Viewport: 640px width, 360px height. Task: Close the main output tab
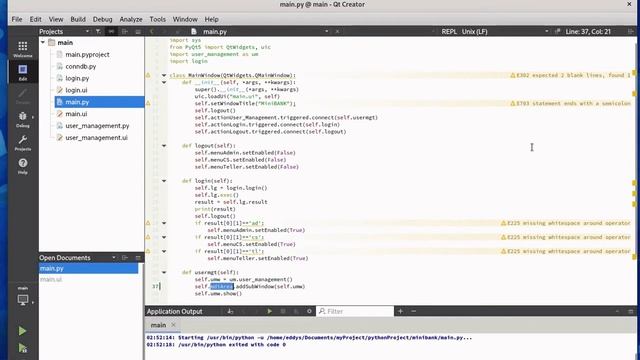[173, 325]
